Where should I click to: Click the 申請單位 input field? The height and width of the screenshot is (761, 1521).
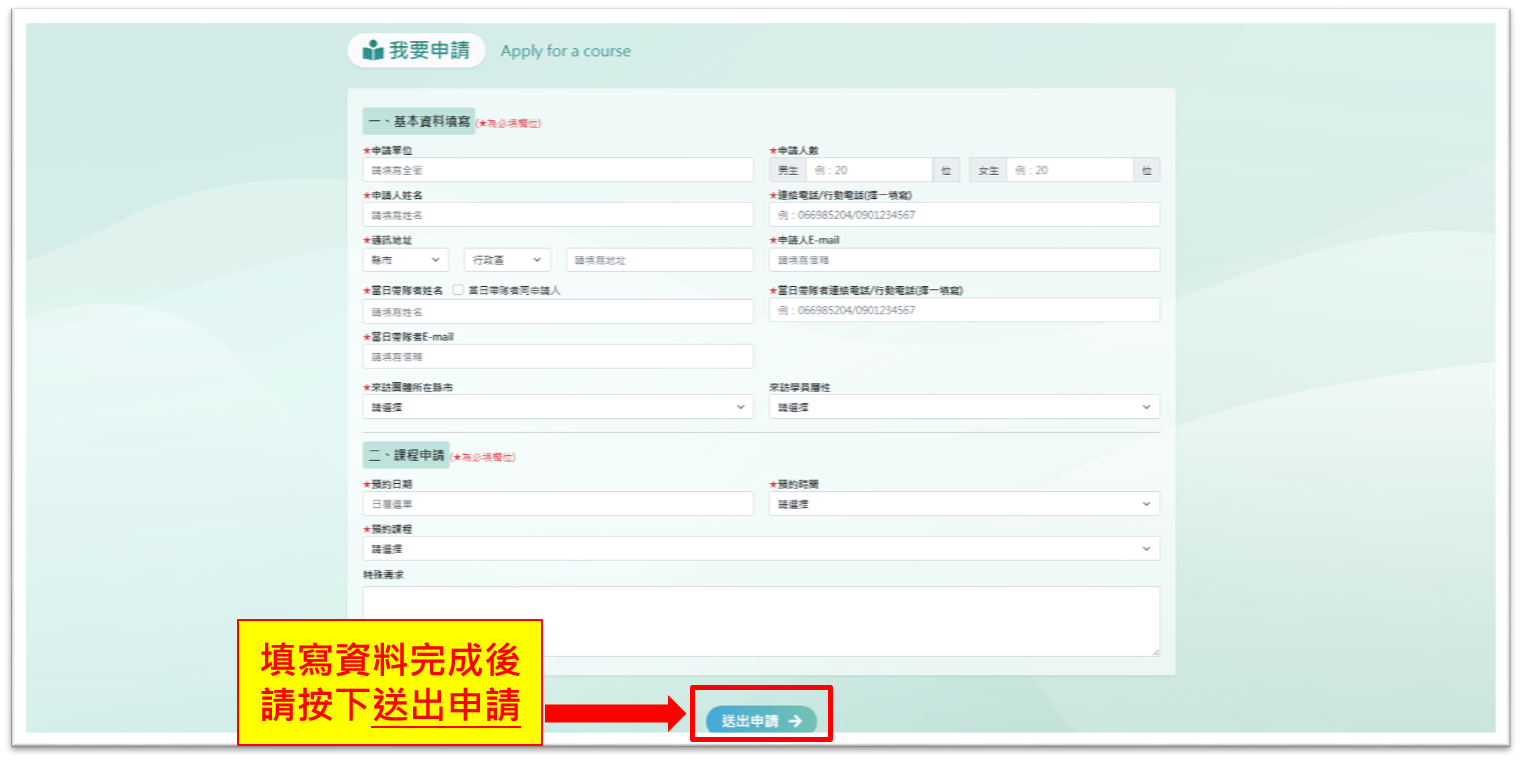(x=558, y=170)
